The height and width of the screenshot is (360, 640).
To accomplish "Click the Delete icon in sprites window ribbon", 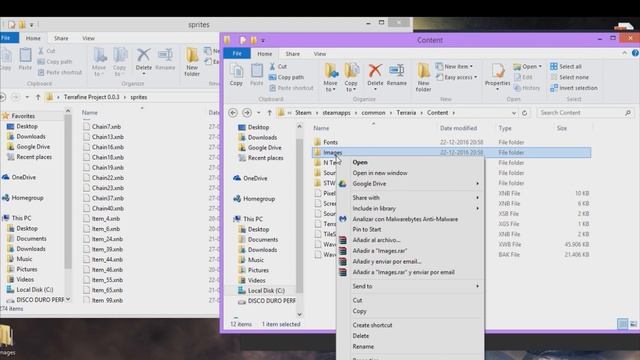I will 143,55.
